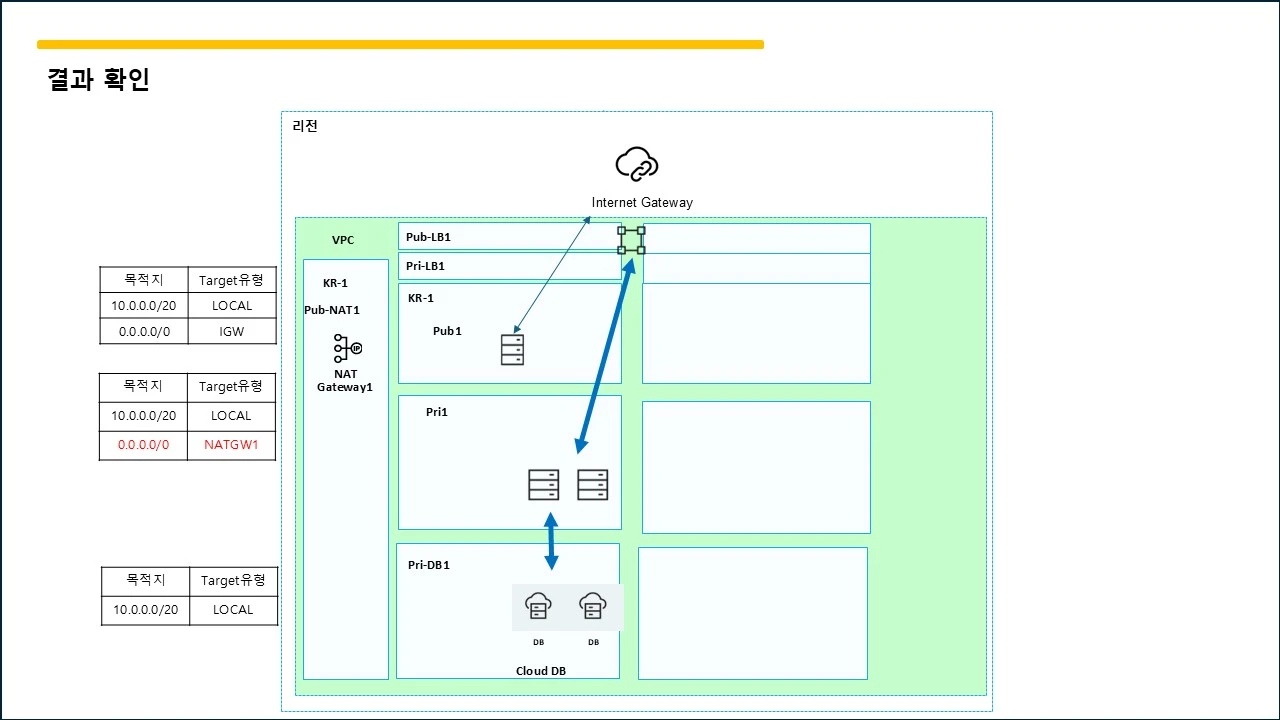This screenshot has width=1280, height=720.
Task: Click the 목적지 header in third table
Action: [x=146, y=580]
